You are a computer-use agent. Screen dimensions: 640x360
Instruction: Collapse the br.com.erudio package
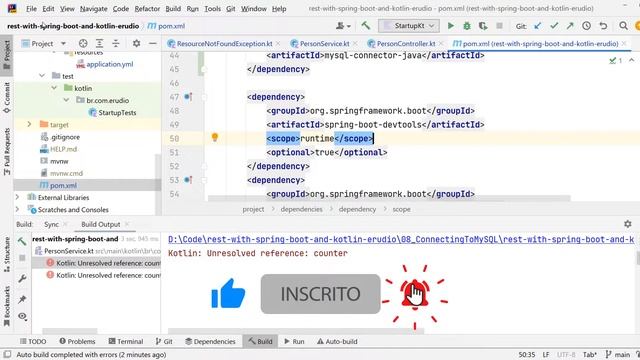(x=66, y=100)
